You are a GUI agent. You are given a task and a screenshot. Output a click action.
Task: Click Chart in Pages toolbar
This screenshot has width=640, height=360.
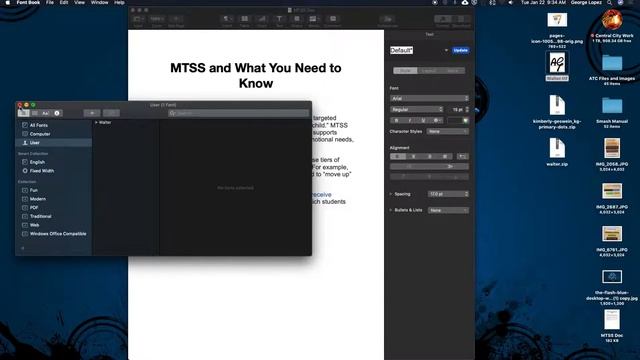pyautogui.click(x=262, y=20)
